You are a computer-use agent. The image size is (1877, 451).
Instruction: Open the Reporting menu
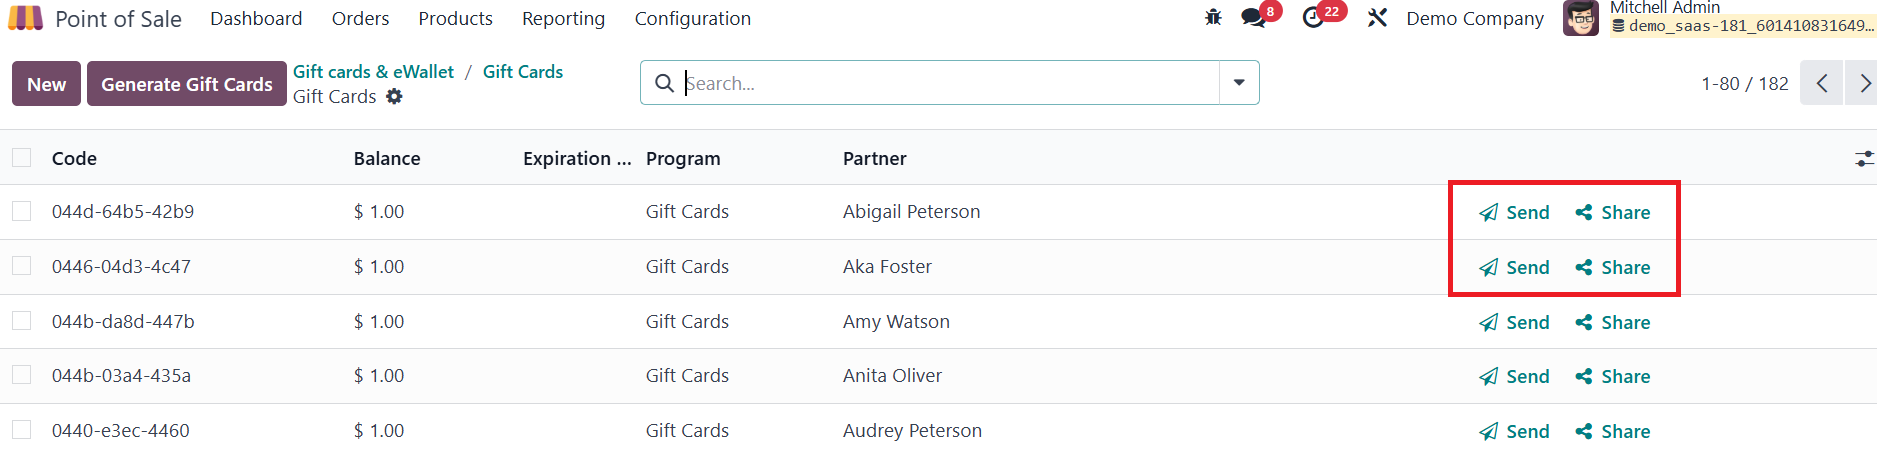tap(563, 18)
